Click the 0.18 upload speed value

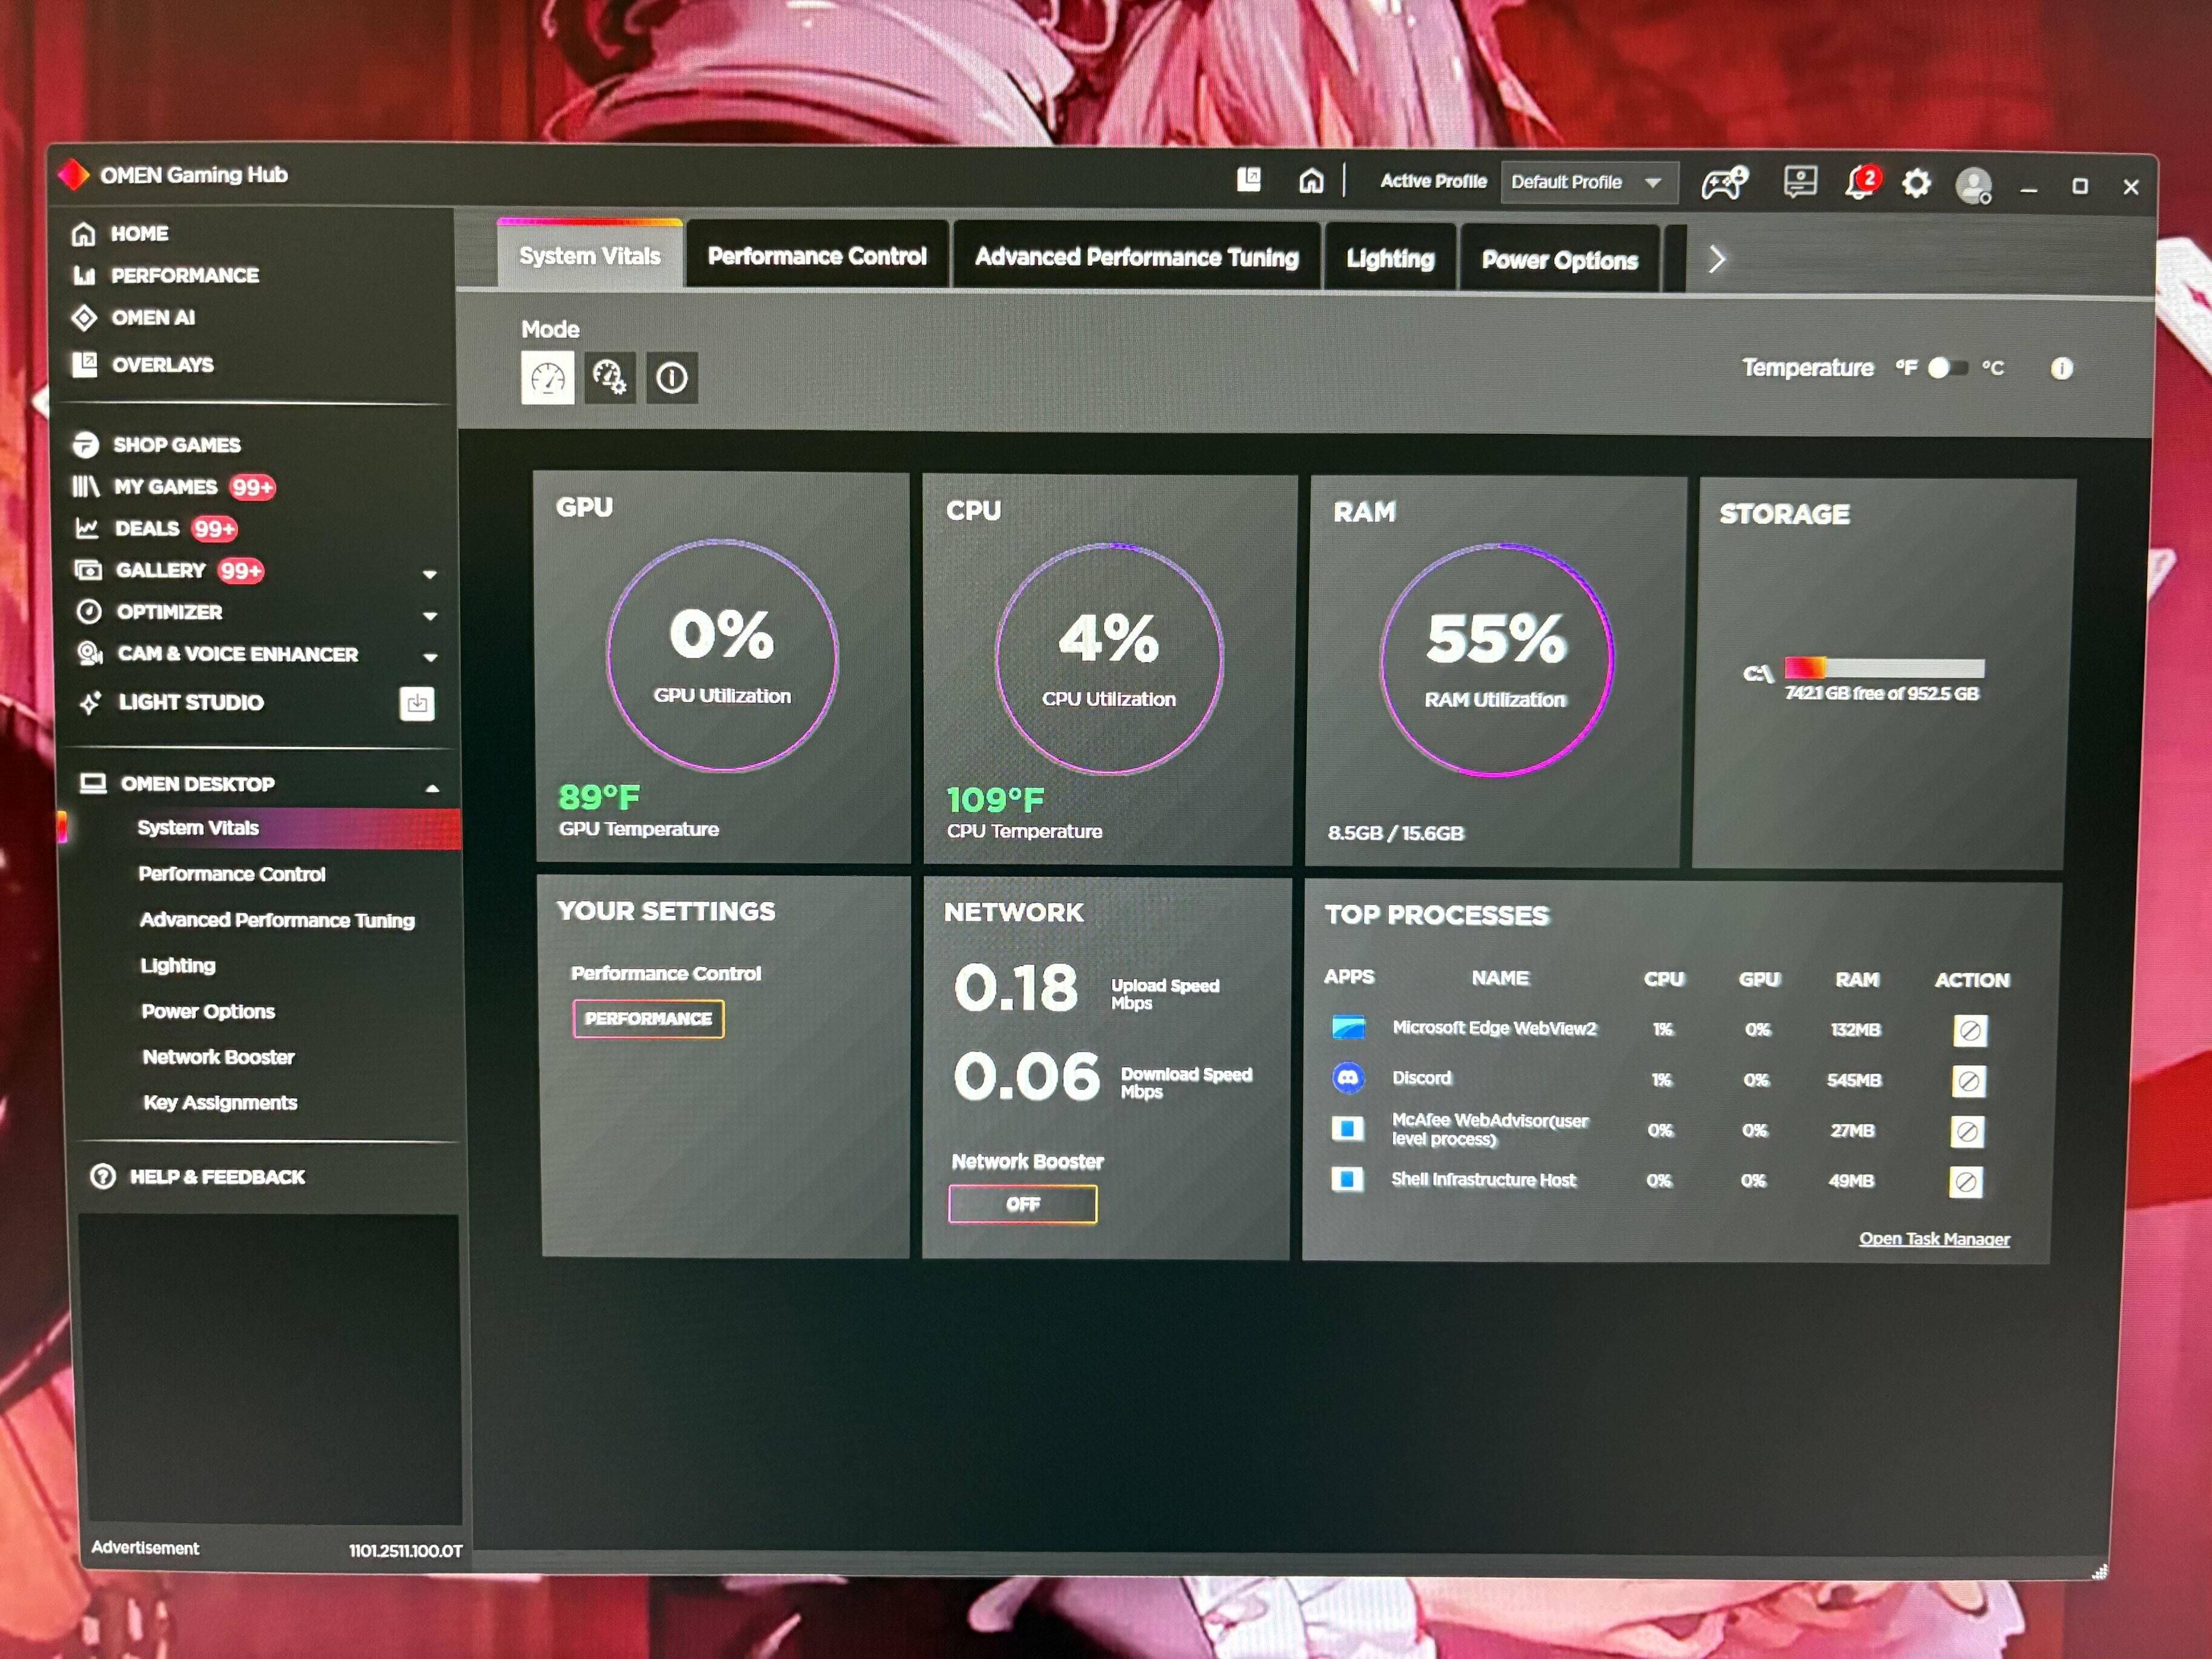tap(1016, 988)
